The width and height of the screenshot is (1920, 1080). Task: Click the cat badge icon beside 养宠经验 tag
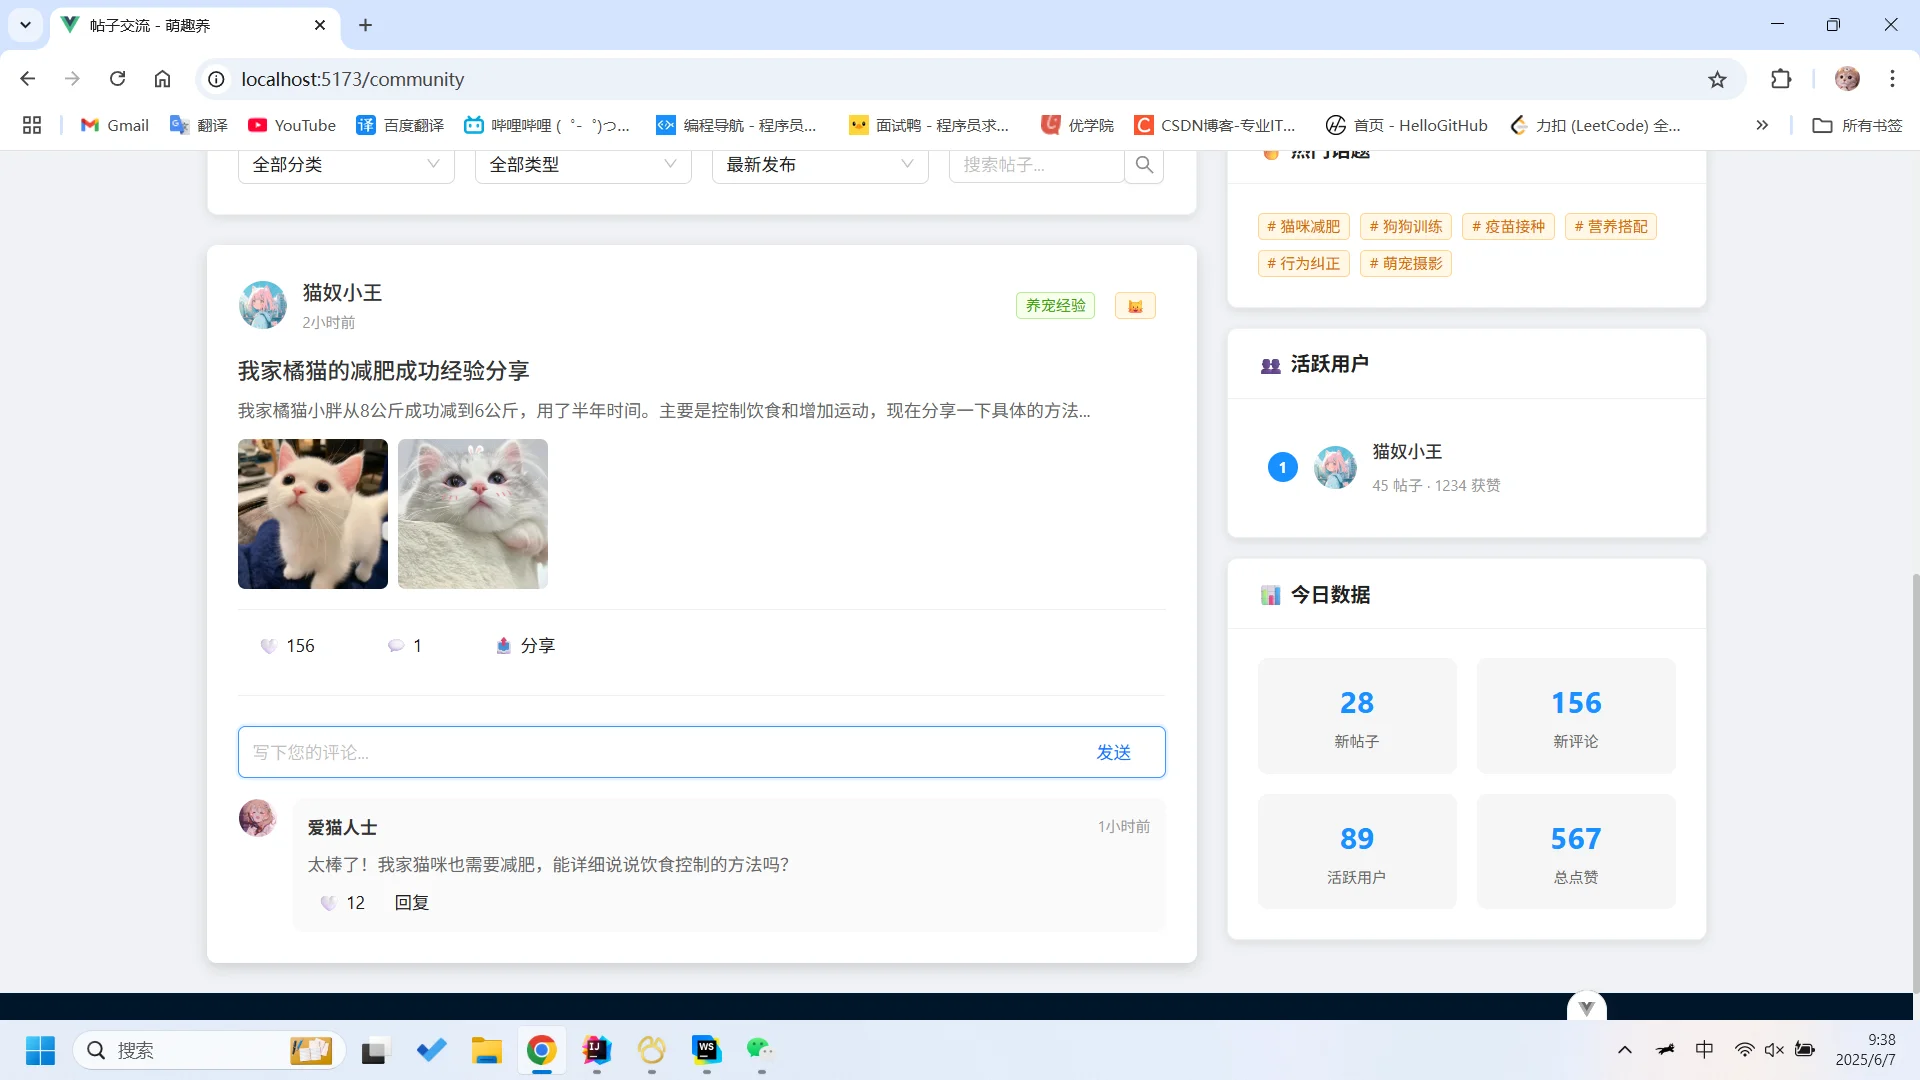(1135, 305)
